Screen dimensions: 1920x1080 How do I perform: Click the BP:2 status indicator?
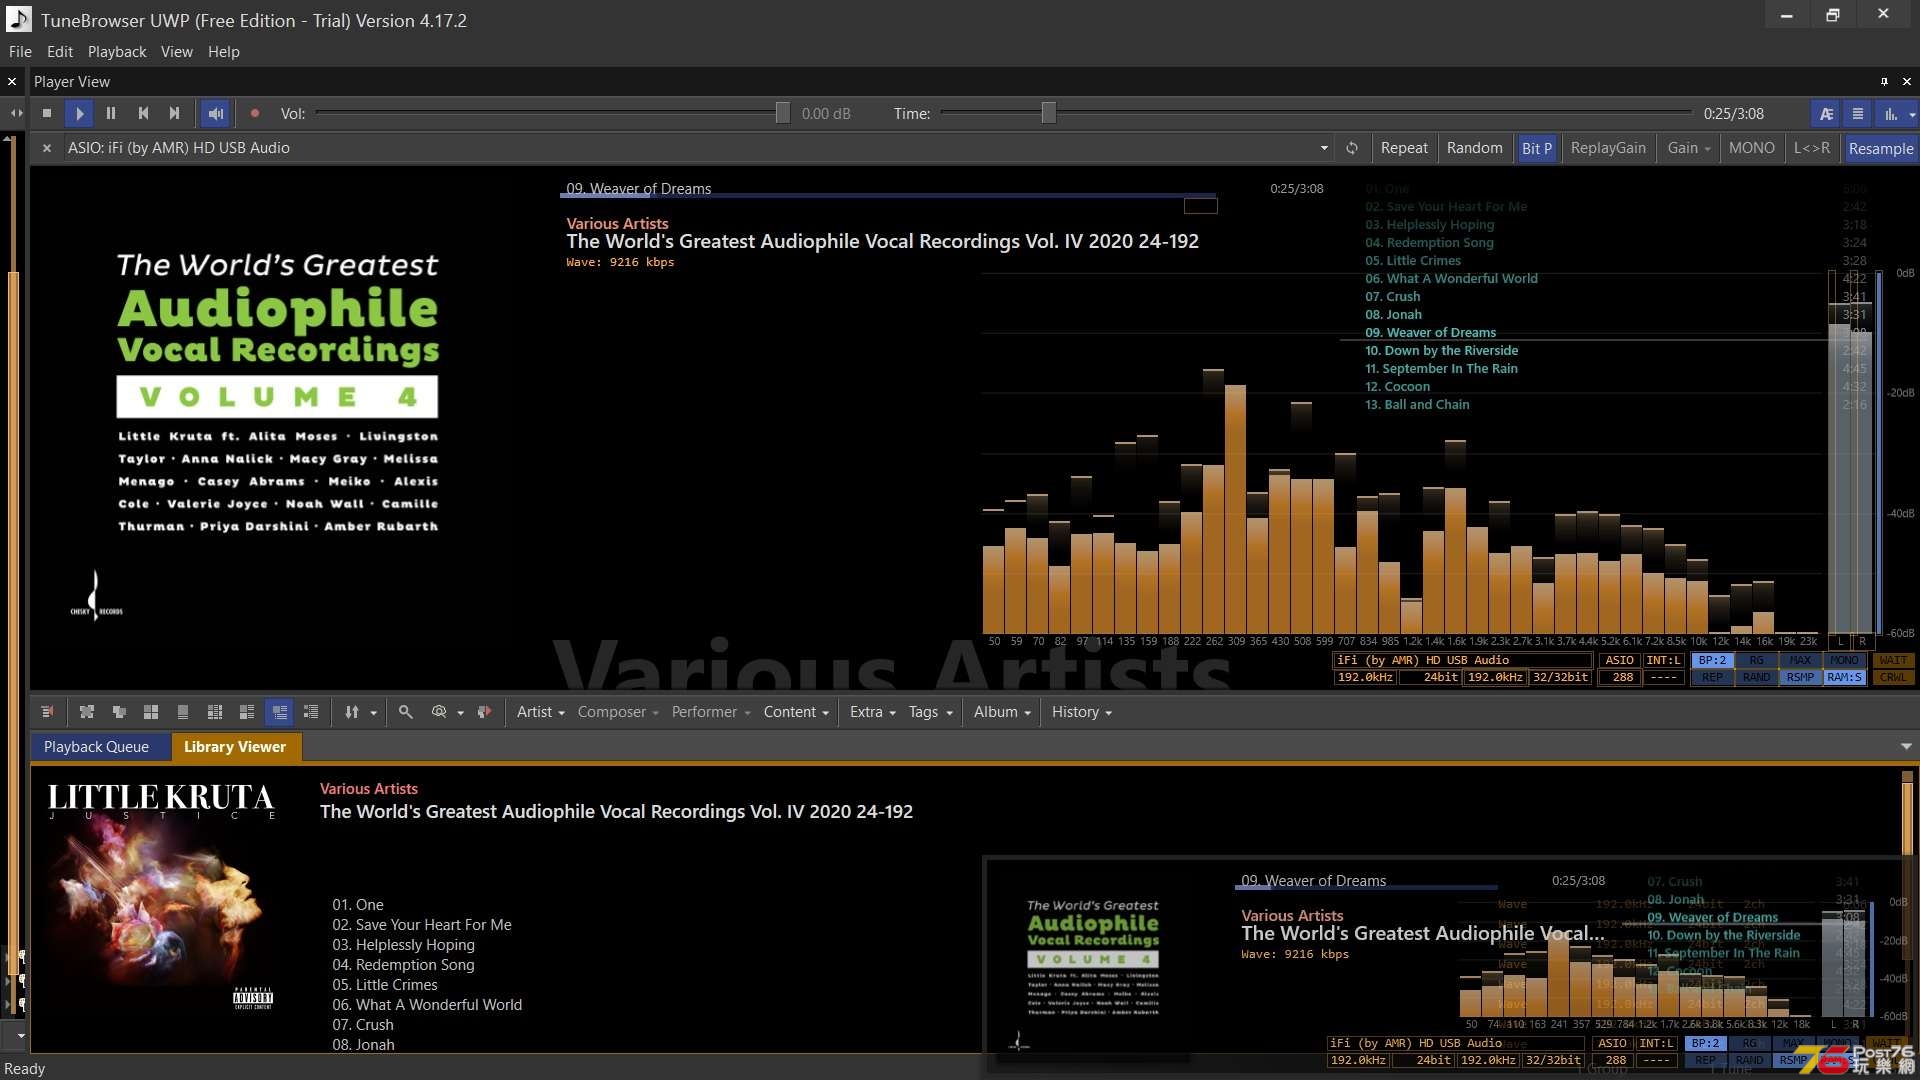pyautogui.click(x=1712, y=661)
